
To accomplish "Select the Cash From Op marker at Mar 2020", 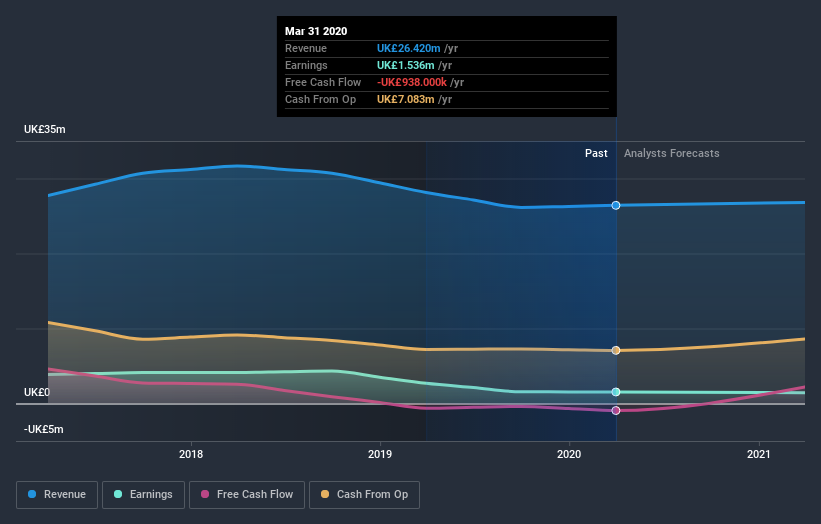I will pyautogui.click(x=616, y=350).
